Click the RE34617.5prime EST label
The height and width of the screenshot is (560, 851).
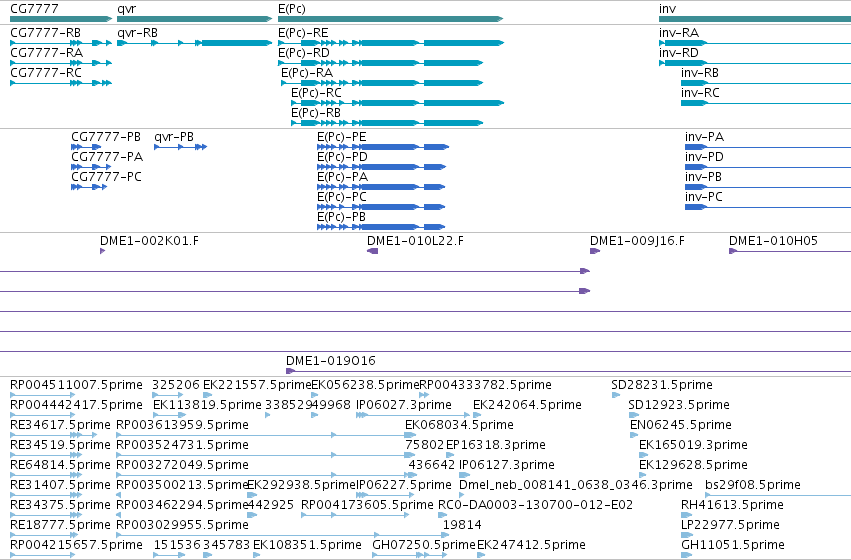coord(61,425)
